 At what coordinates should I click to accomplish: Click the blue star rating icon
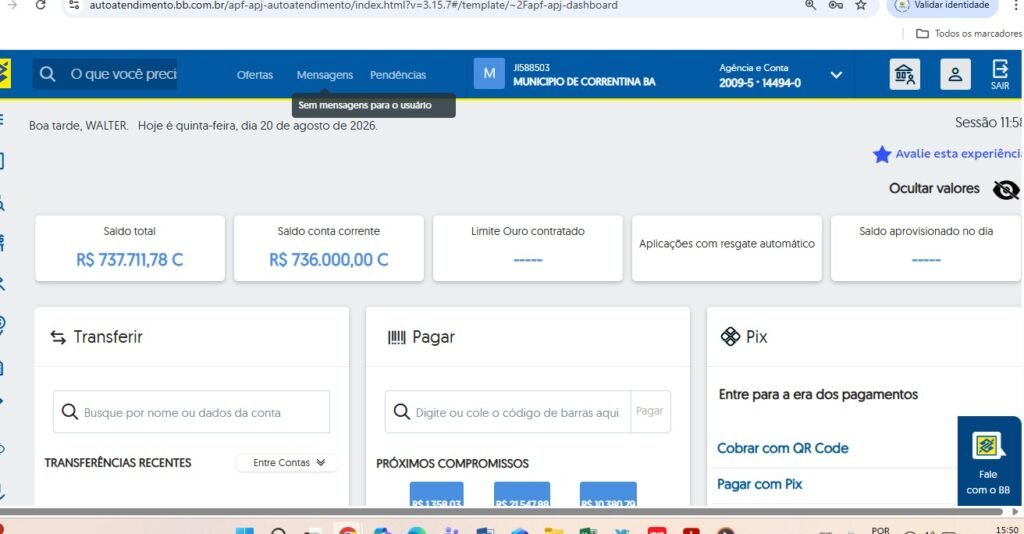pyautogui.click(x=882, y=154)
